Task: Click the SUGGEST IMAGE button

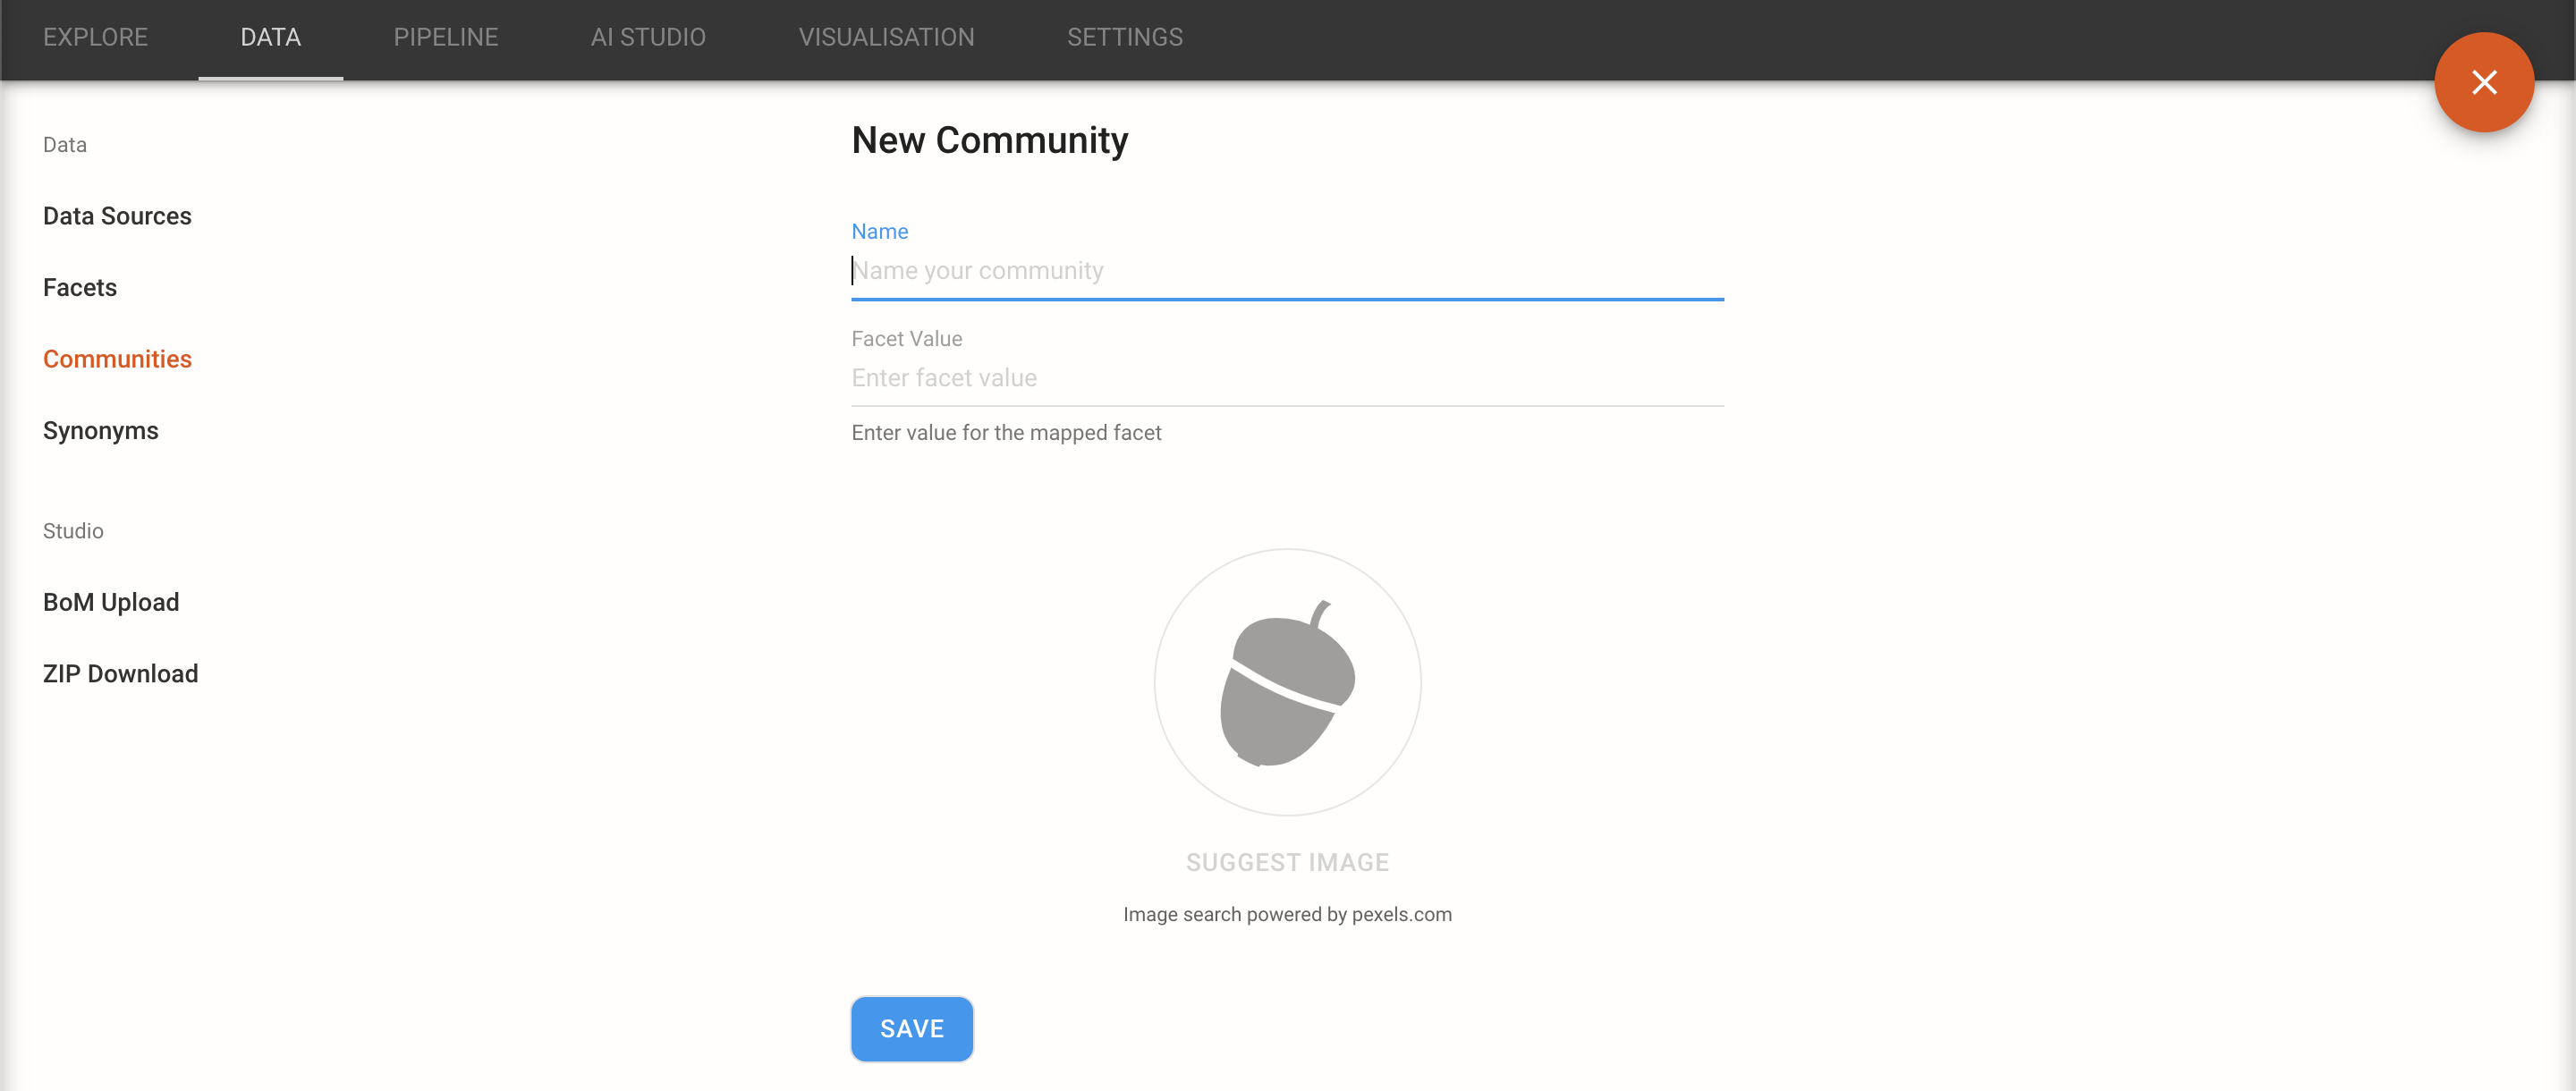Action: click(1287, 862)
